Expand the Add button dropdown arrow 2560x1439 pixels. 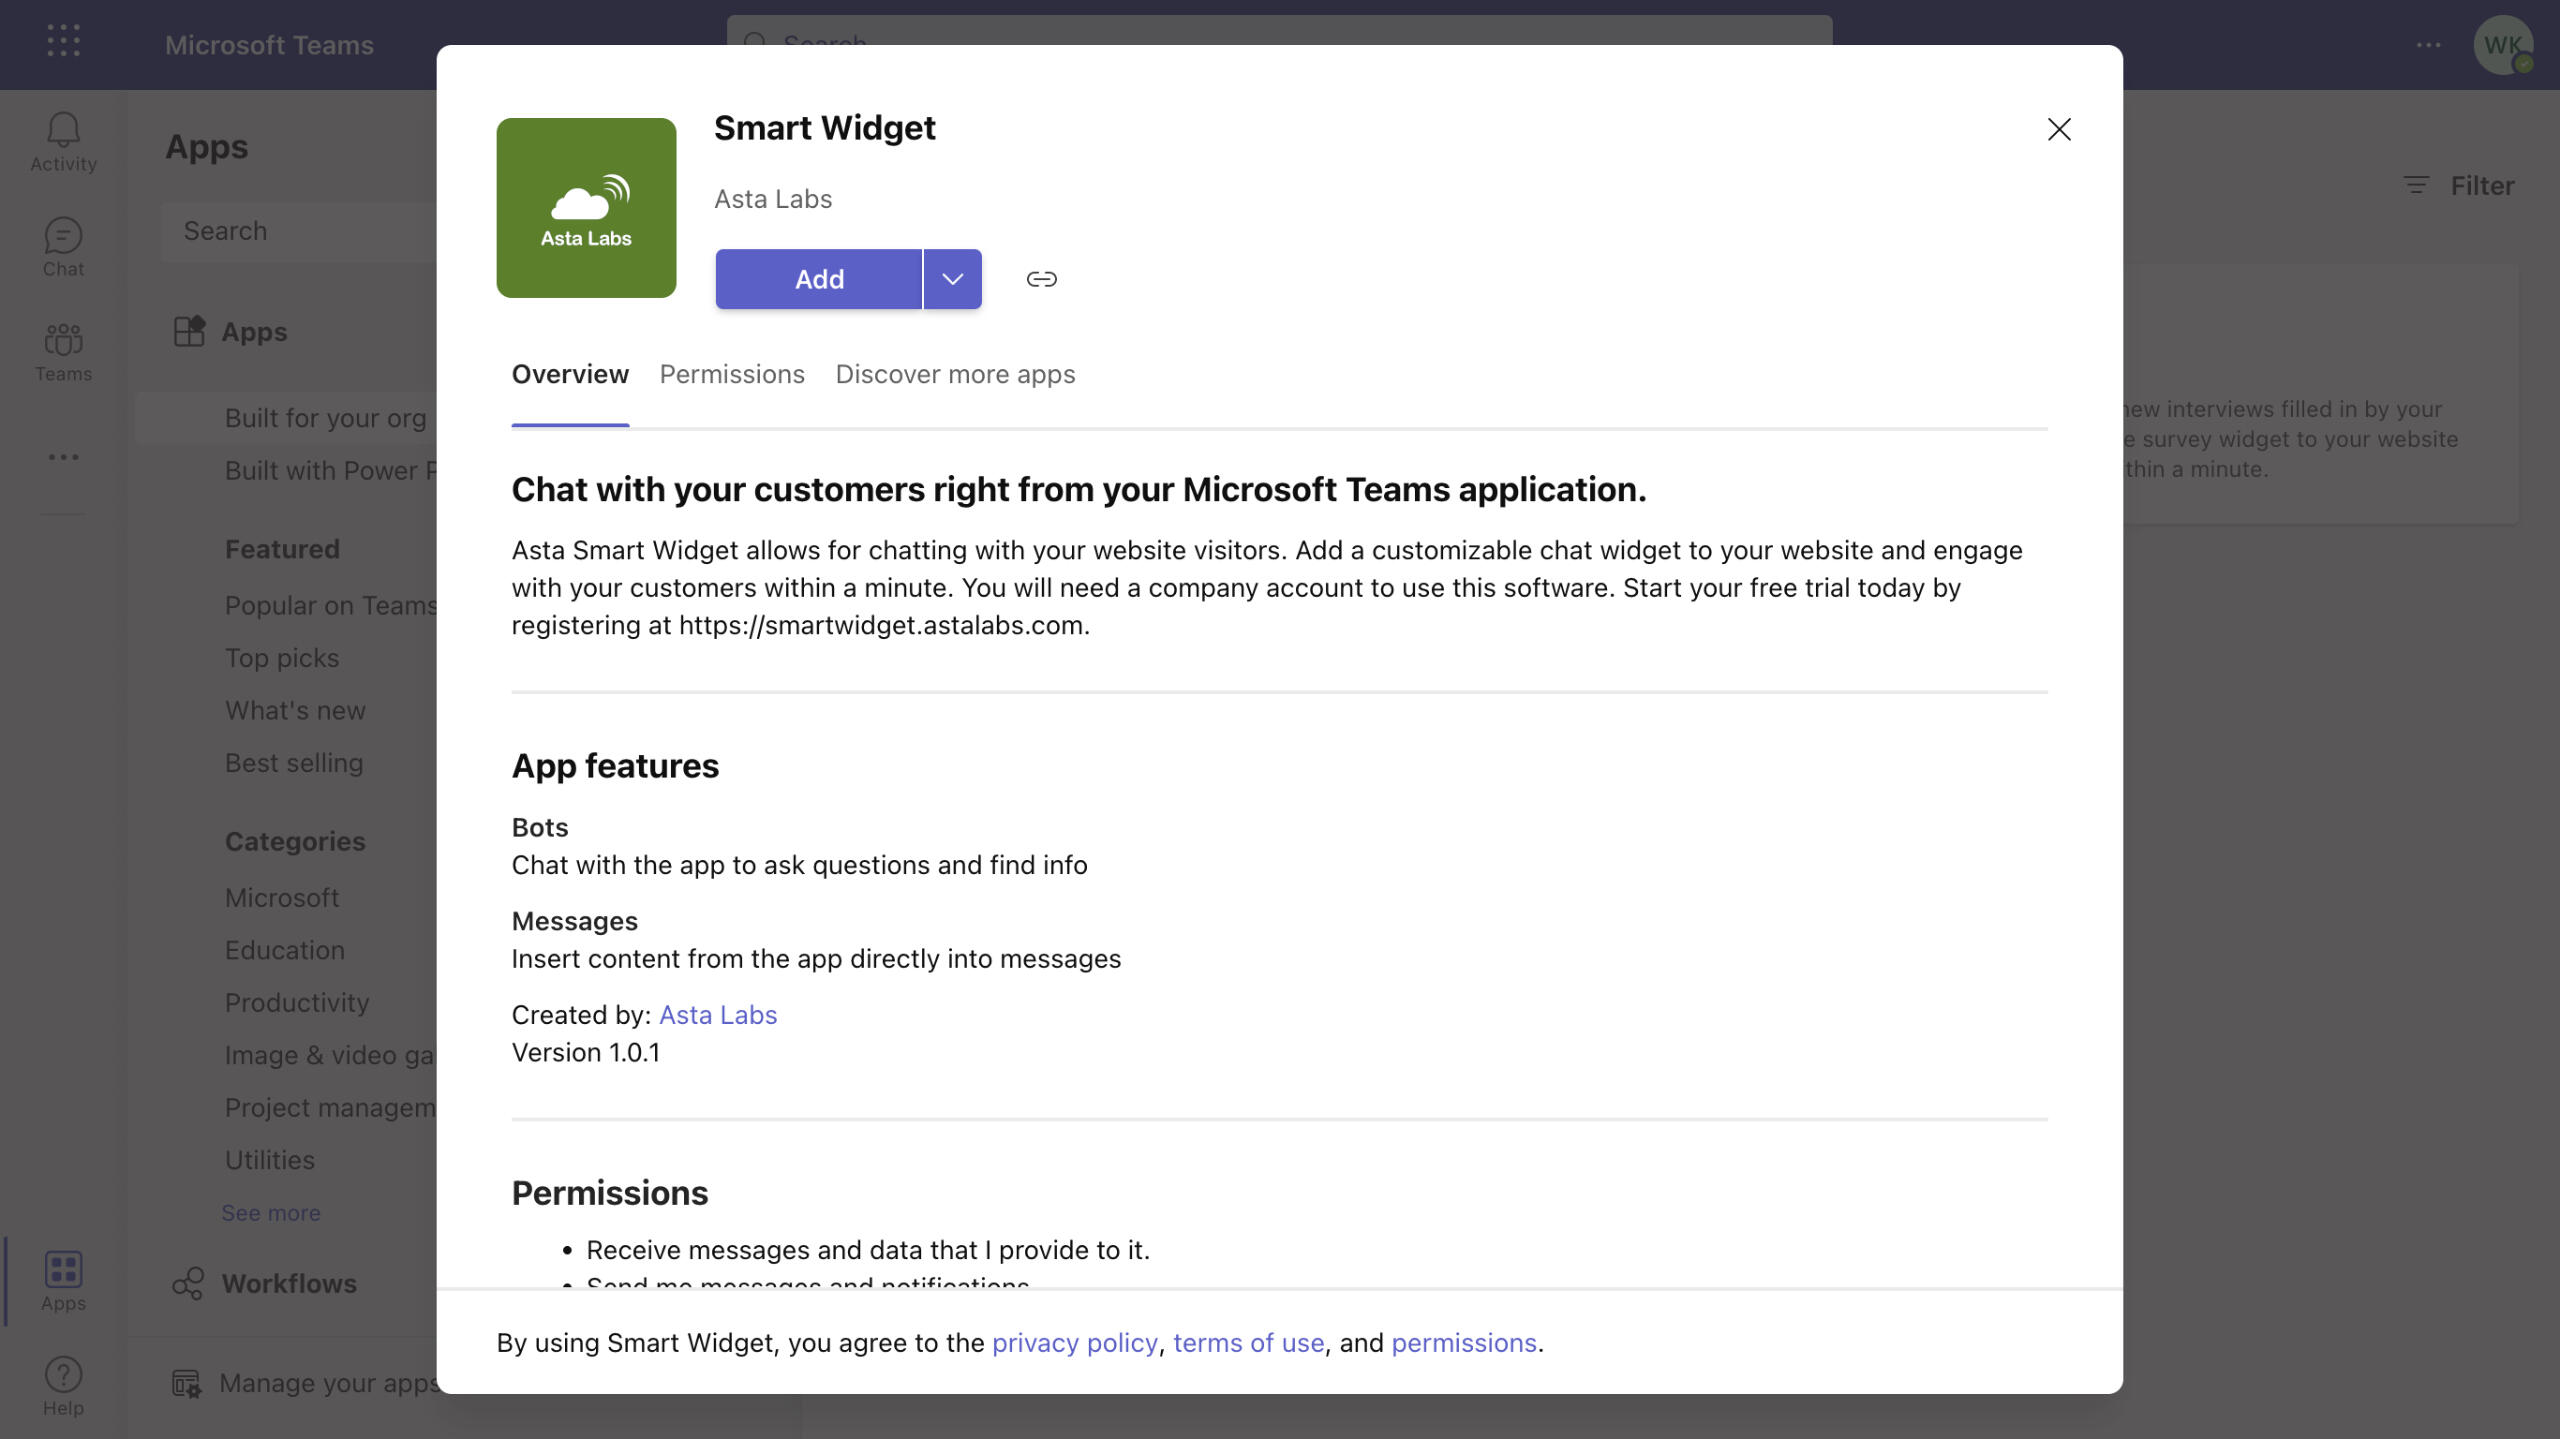click(x=952, y=279)
